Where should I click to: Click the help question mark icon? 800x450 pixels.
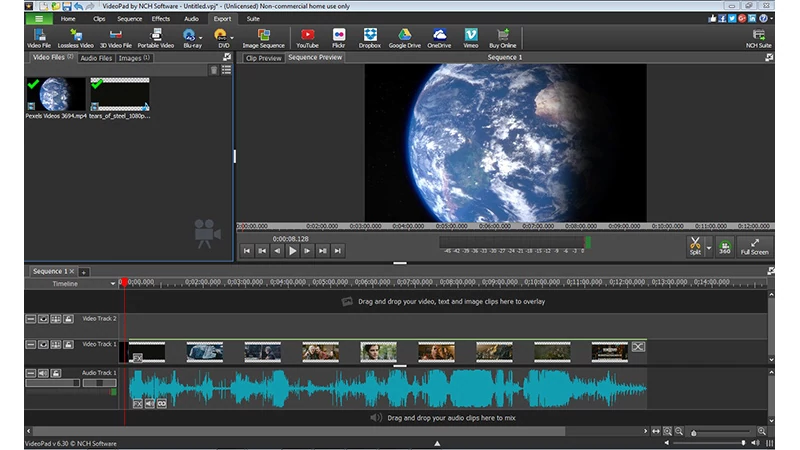pos(763,18)
